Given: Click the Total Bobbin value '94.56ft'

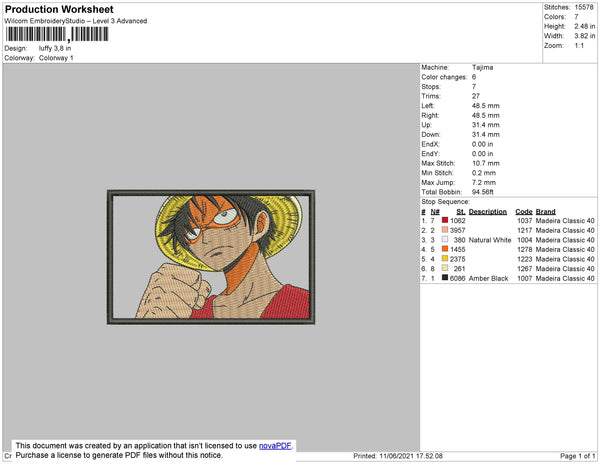Looking at the screenshot, I should pyautogui.click(x=483, y=192).
